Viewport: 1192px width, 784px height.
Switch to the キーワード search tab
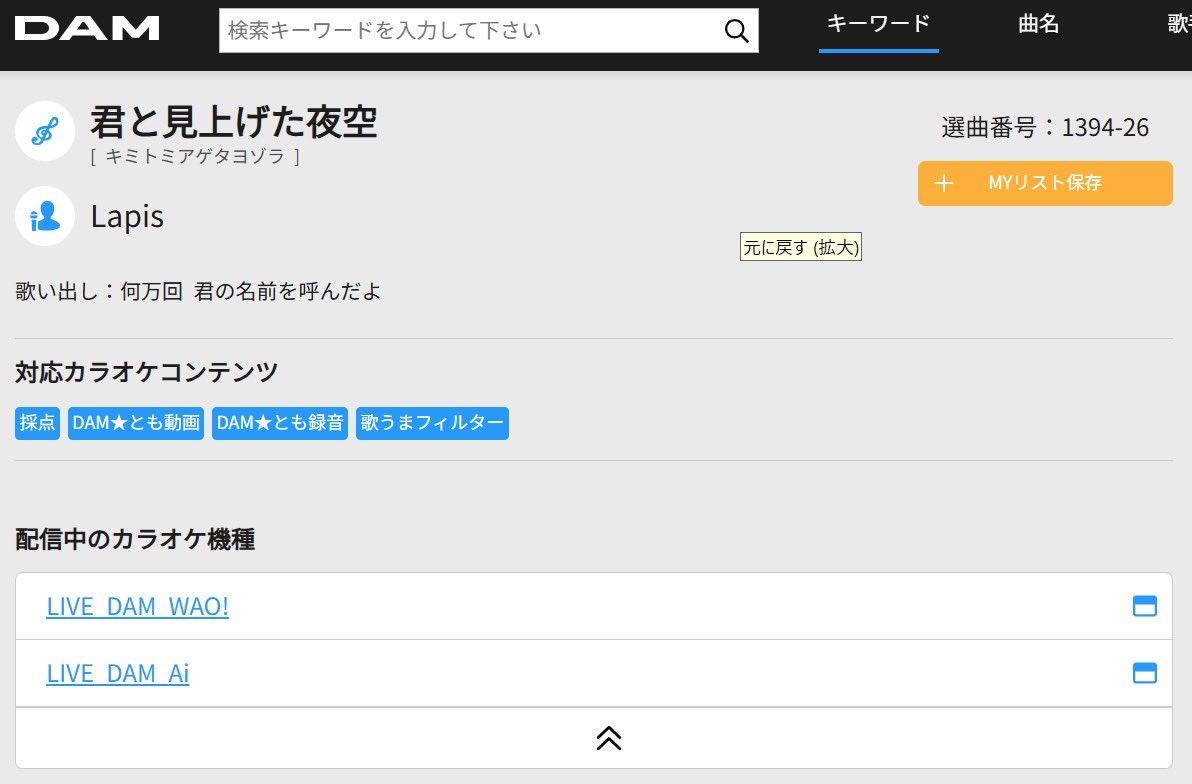877,24
